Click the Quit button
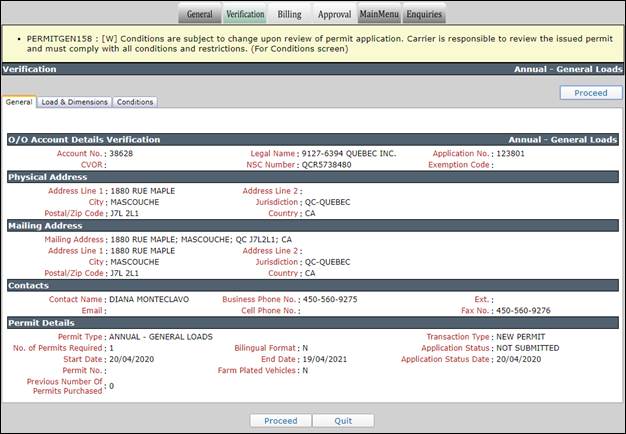This screenshot has height=434, width=626. [x=343, y=420]
